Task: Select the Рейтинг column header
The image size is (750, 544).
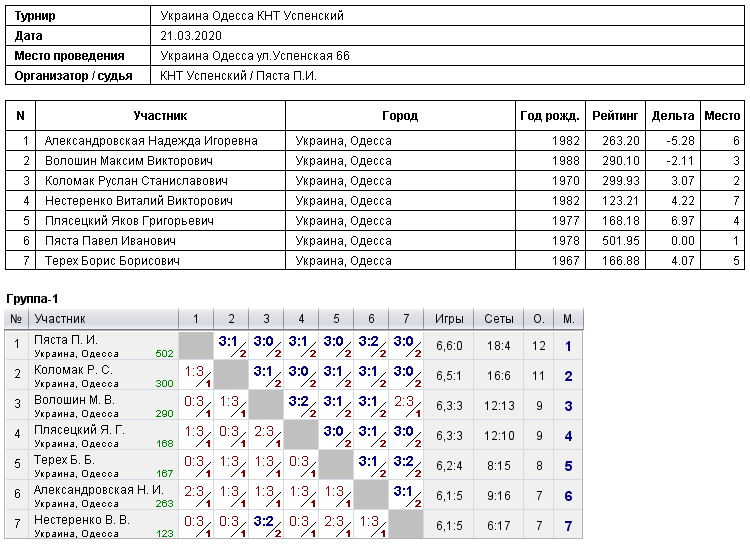Action: pyautogui.click(x=615, y=115)
